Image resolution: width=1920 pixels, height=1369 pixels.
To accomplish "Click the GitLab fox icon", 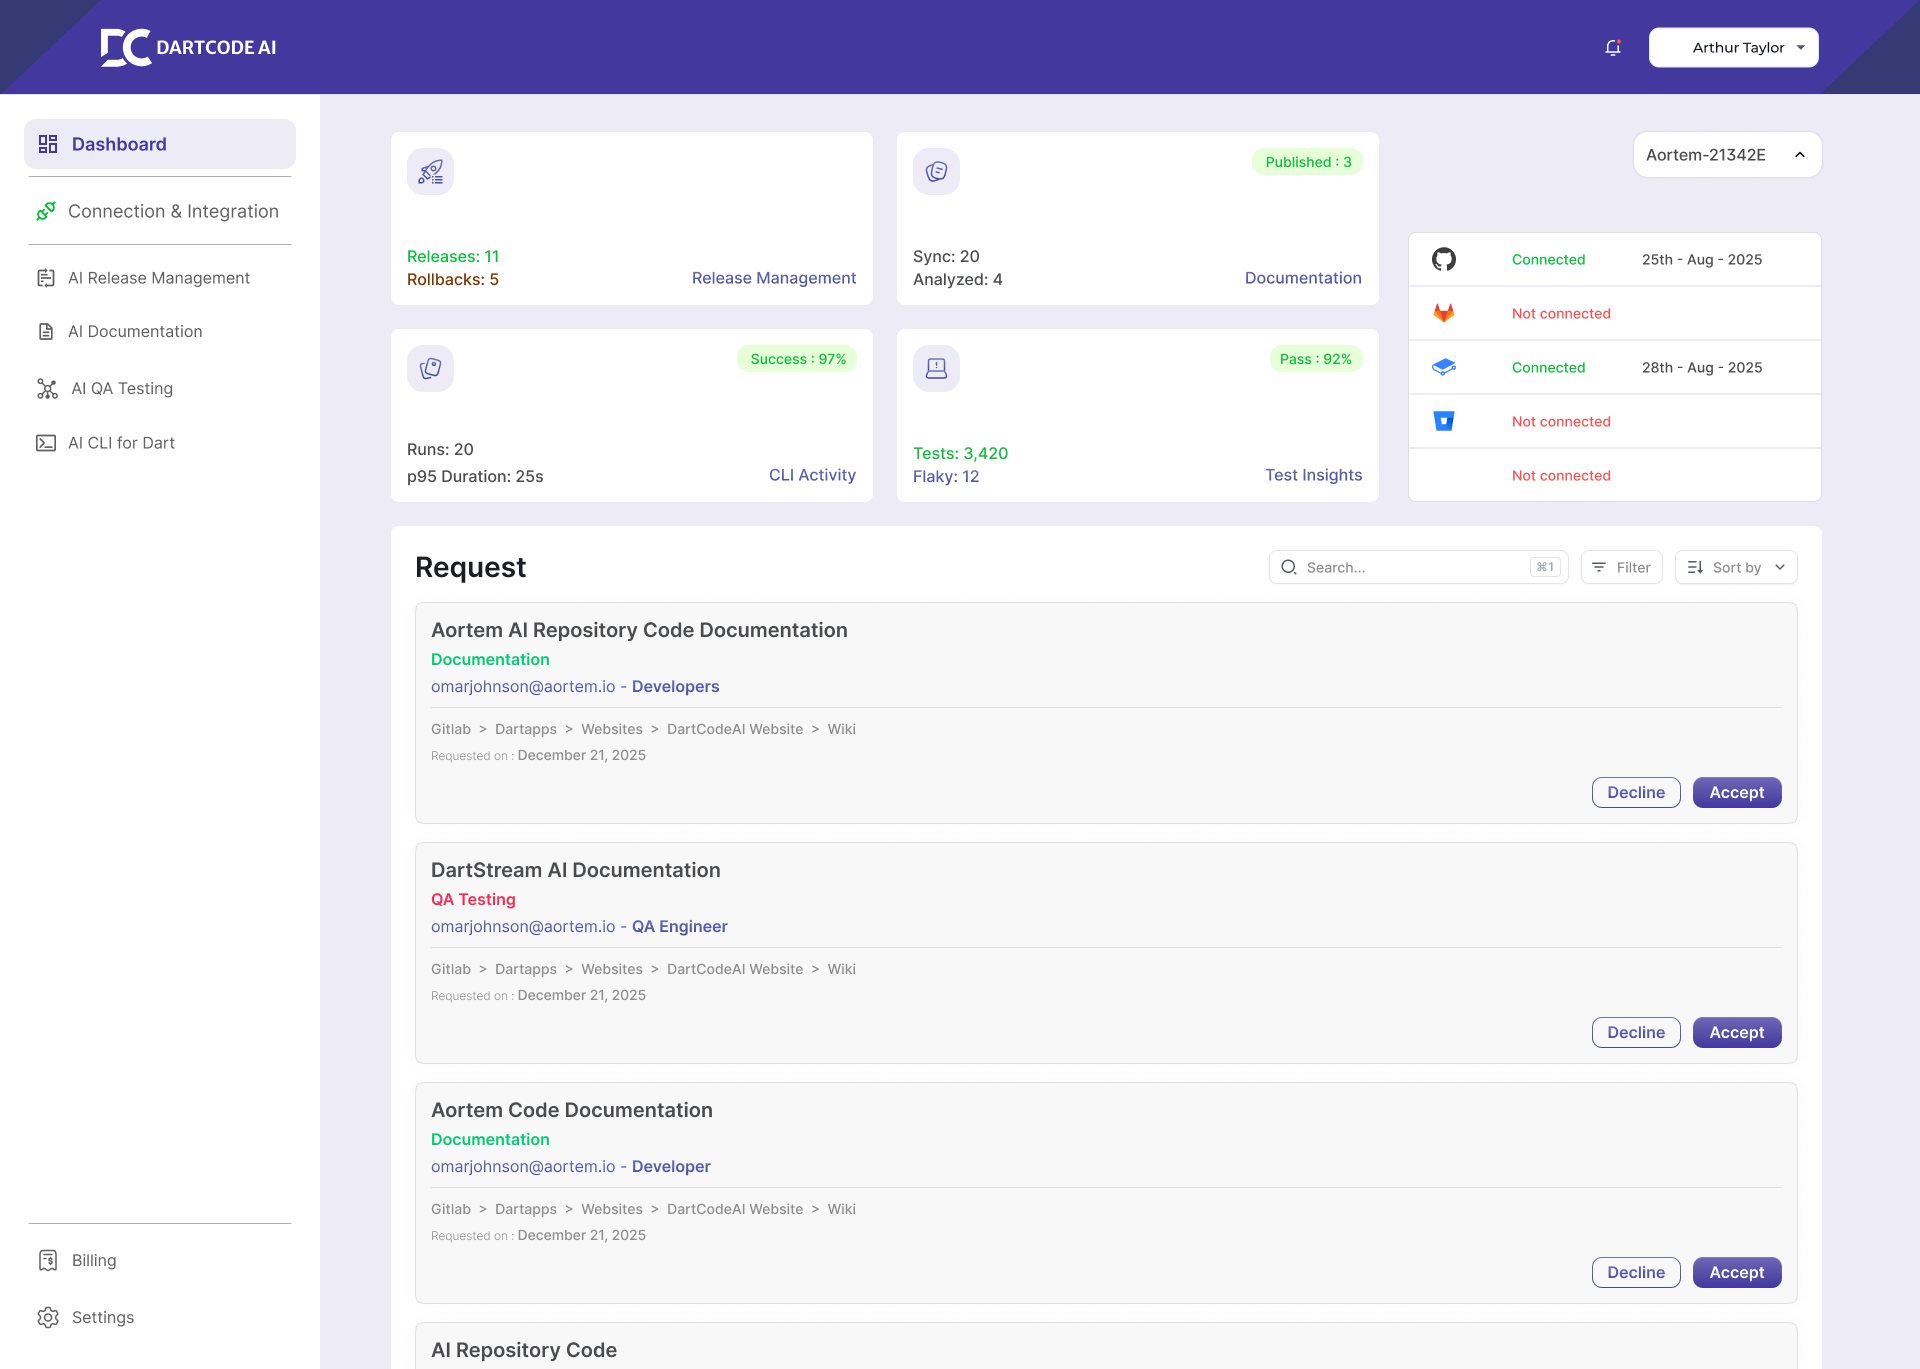I will point(1444,313).
